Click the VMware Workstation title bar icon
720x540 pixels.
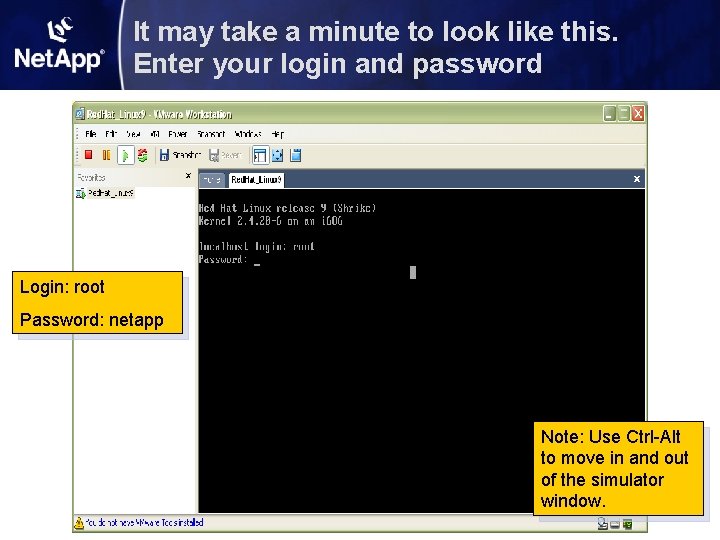tap(80, 113)
